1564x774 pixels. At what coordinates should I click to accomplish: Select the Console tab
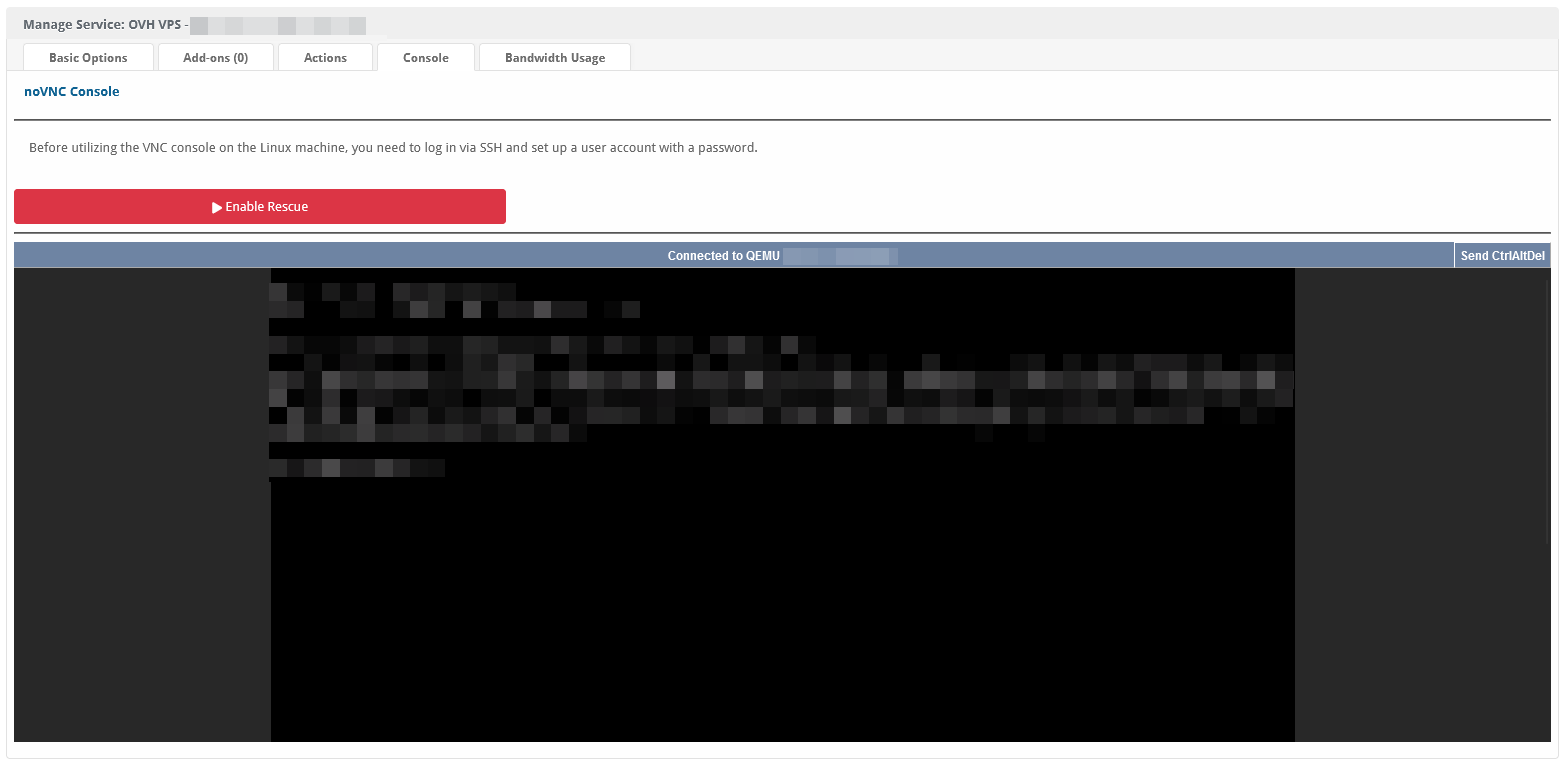point(425,57)
